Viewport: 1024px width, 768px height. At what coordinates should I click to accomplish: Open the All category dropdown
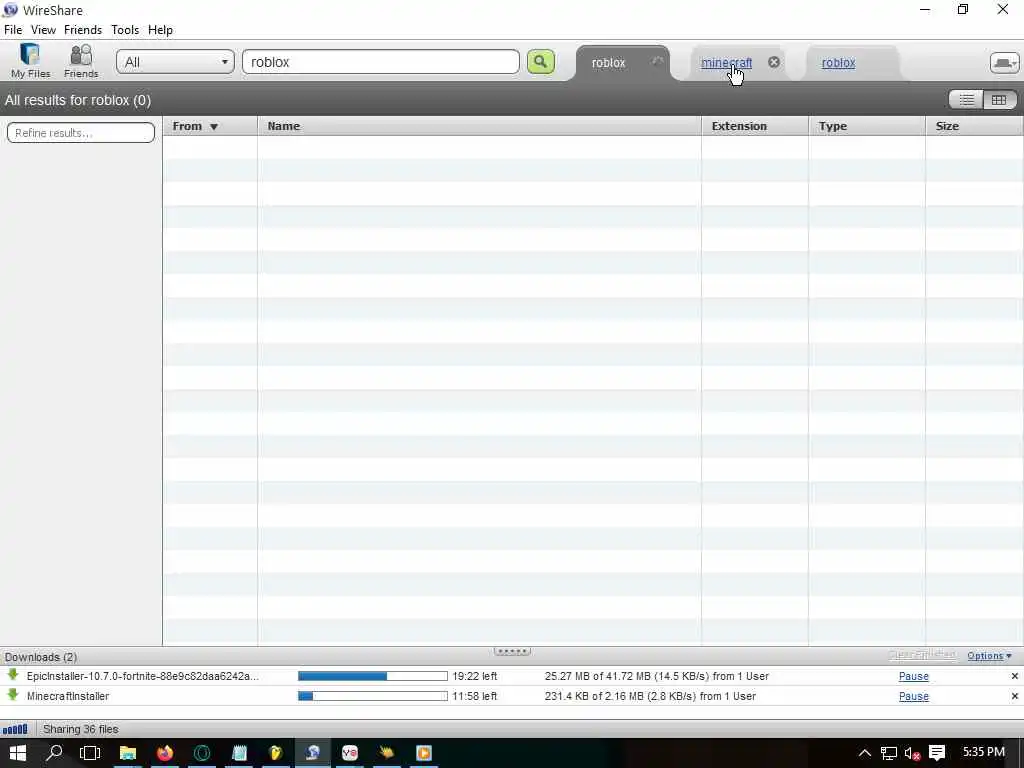pos(175,62)
